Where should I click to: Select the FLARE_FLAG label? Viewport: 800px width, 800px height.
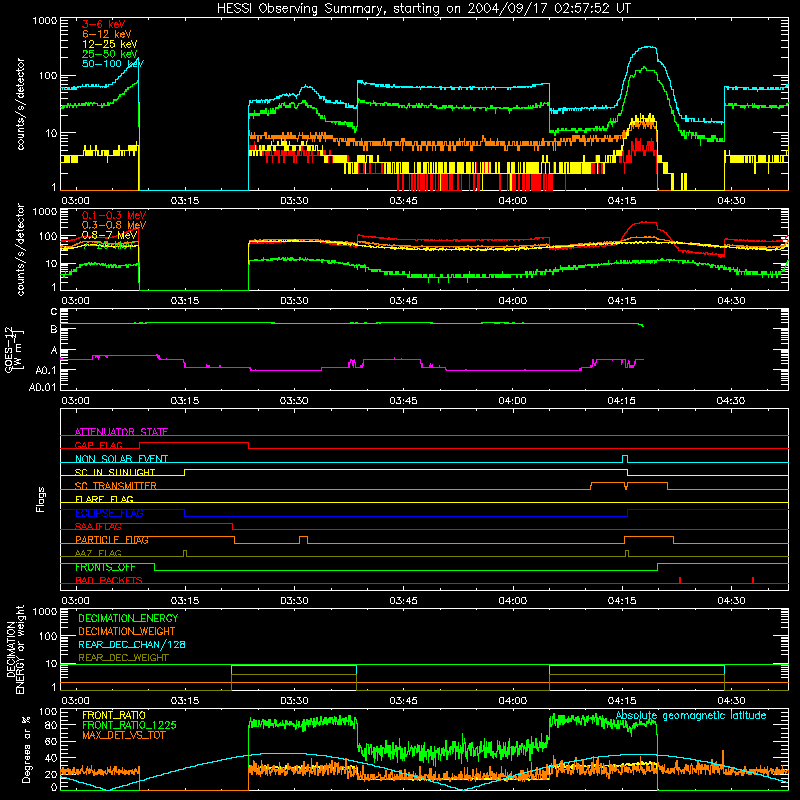(104, 499)
